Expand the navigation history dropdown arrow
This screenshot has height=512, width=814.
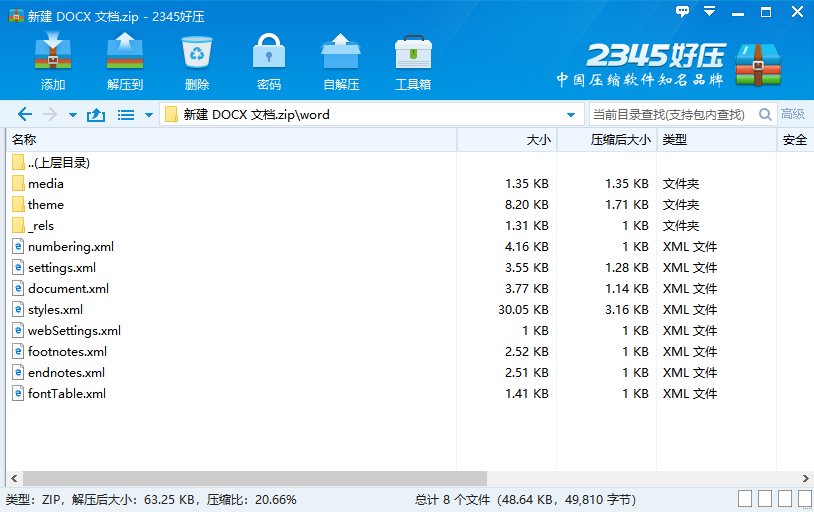(x=73, y=115)
